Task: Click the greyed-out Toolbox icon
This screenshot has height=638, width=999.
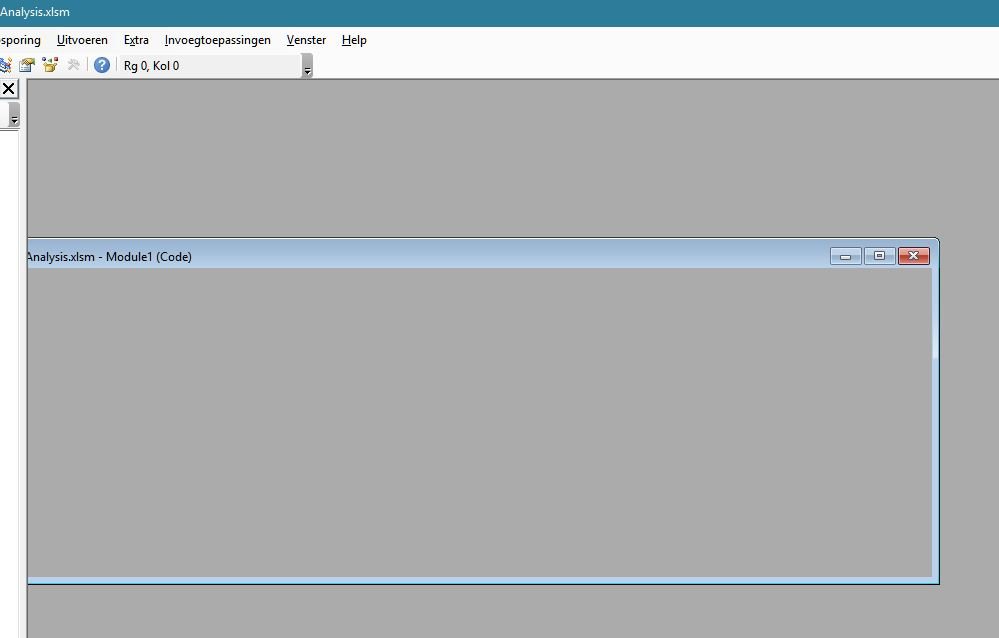Action: click(73, 65)
